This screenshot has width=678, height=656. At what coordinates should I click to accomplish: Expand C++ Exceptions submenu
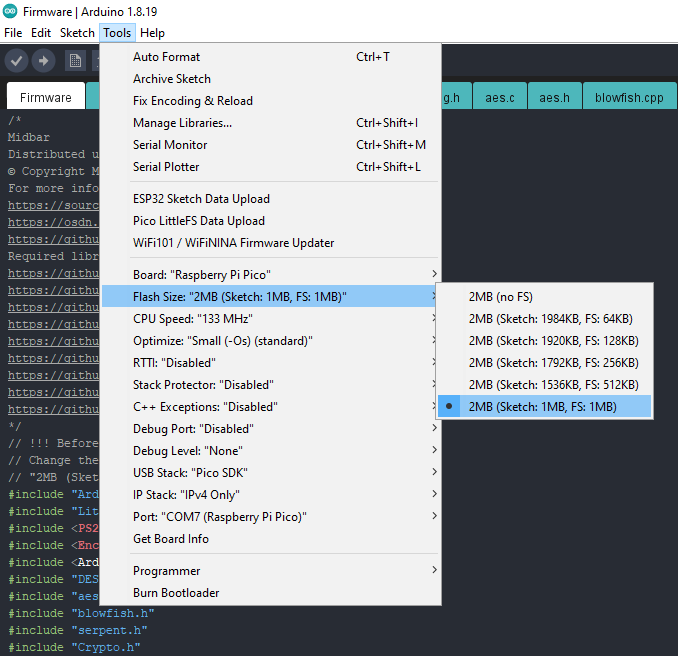(x=271, y=407)
